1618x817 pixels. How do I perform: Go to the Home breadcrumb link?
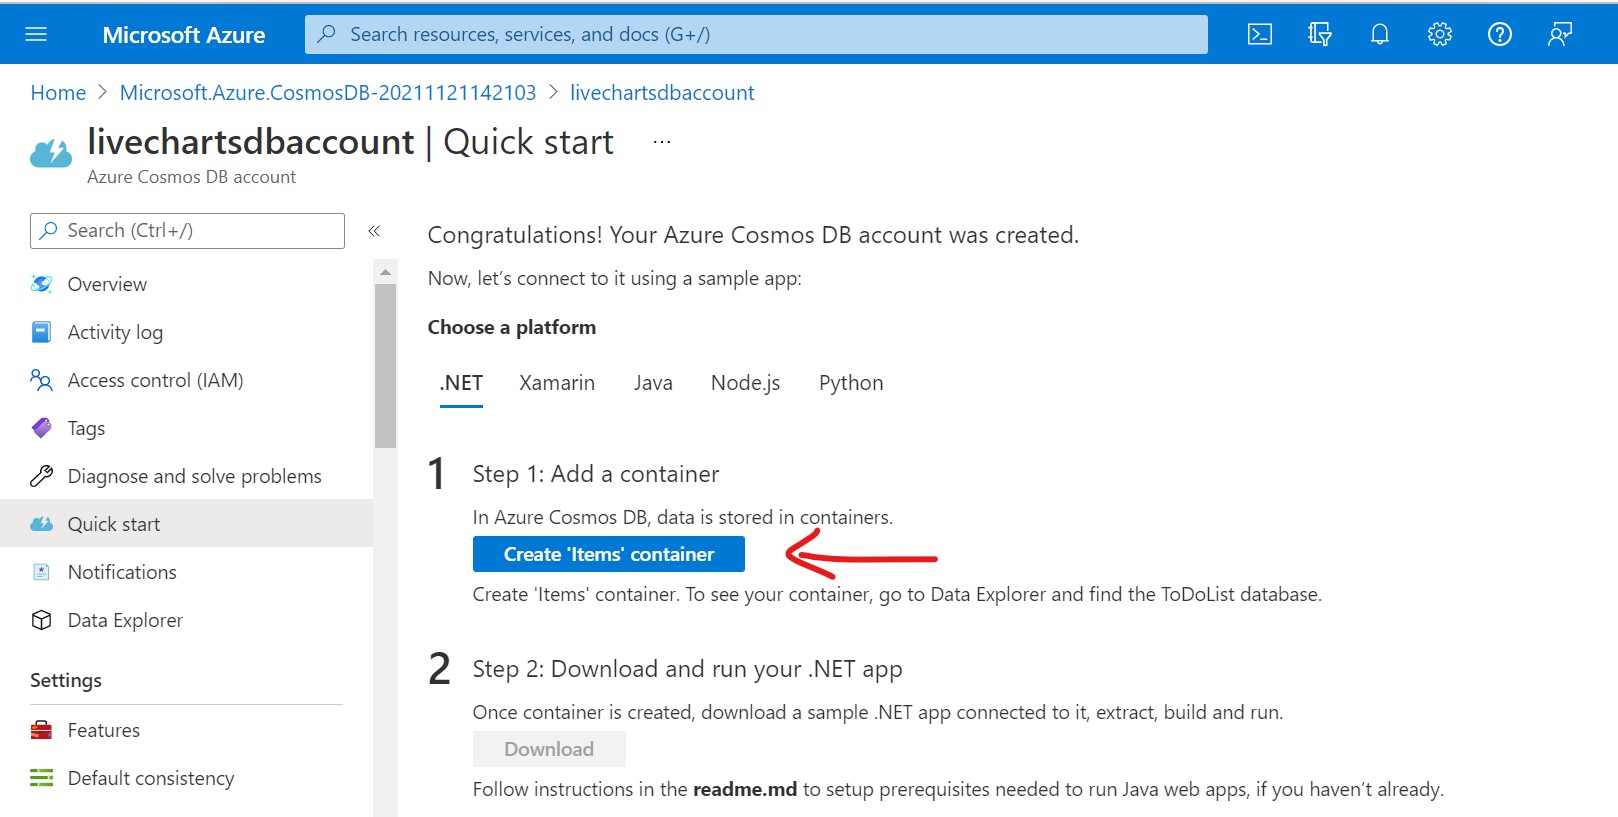click(x=58, y=93)
